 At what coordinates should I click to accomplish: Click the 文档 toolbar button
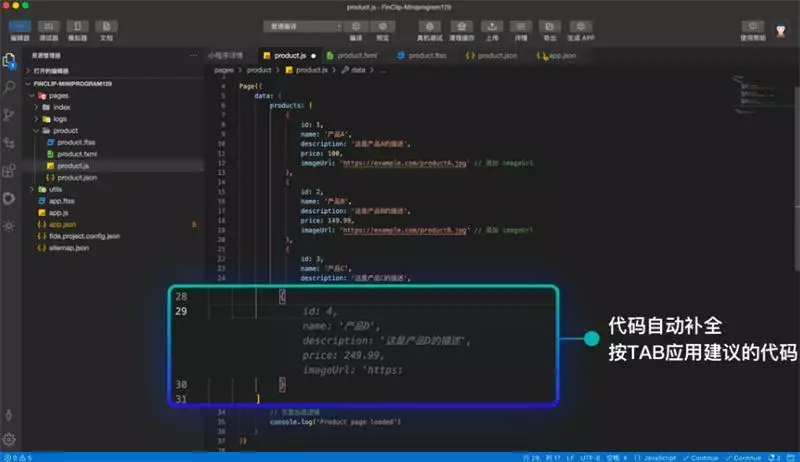click(106, 31)
